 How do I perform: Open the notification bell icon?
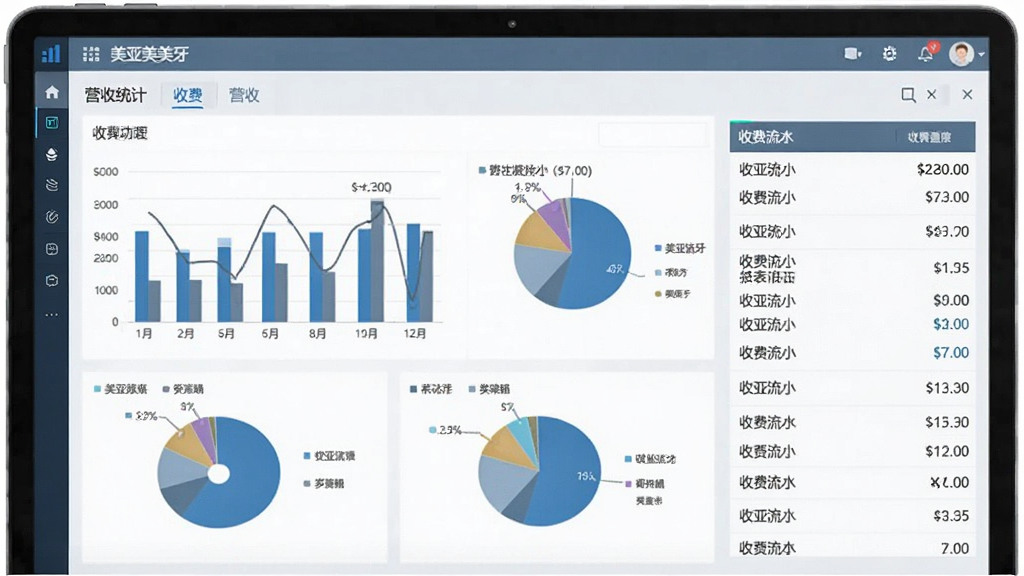click(926, 54)
